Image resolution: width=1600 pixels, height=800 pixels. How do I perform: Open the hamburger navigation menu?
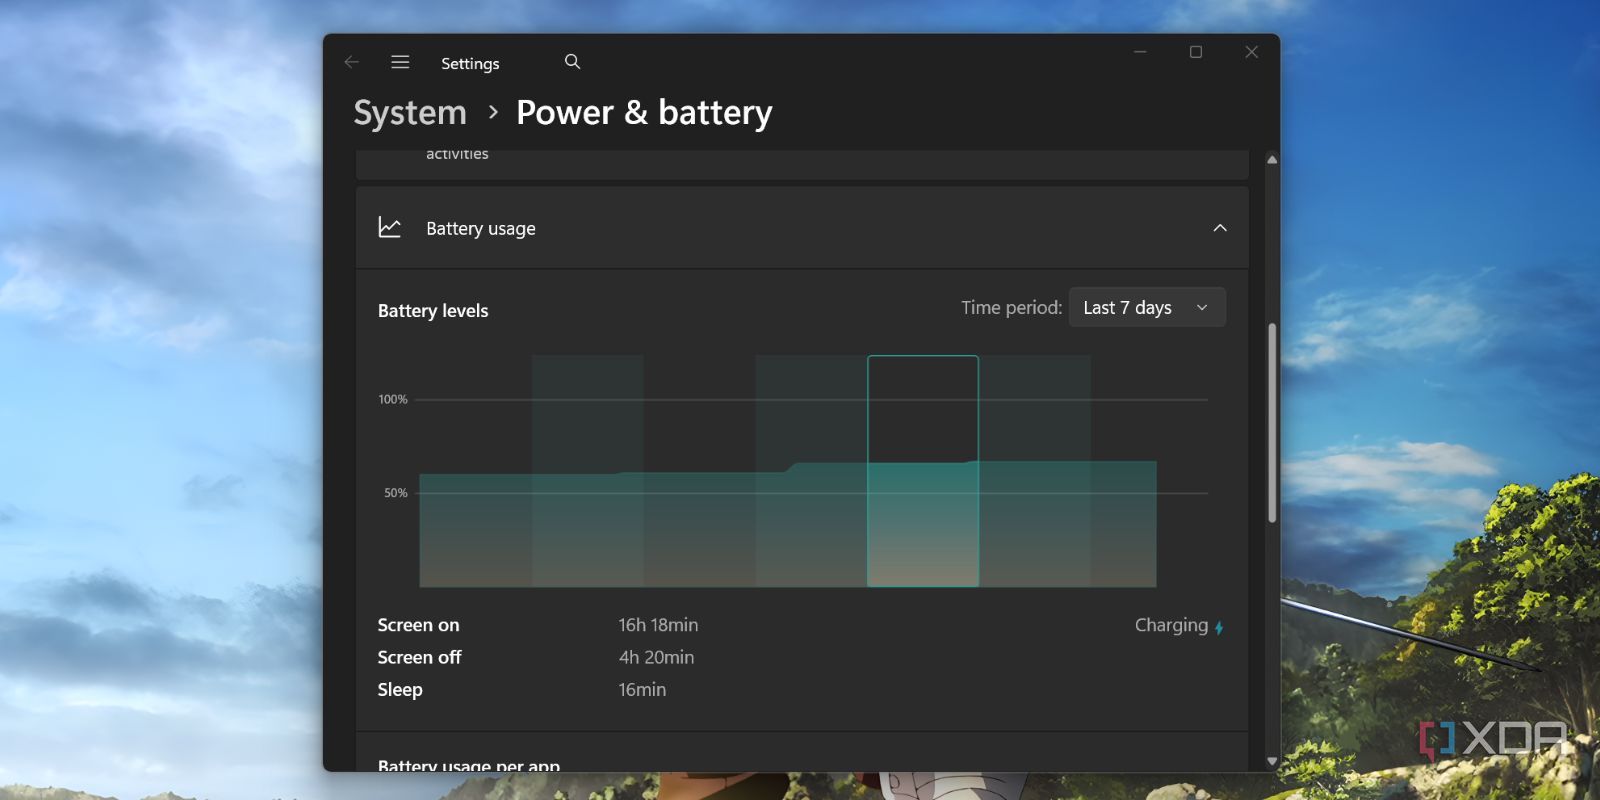click(400, 62)
